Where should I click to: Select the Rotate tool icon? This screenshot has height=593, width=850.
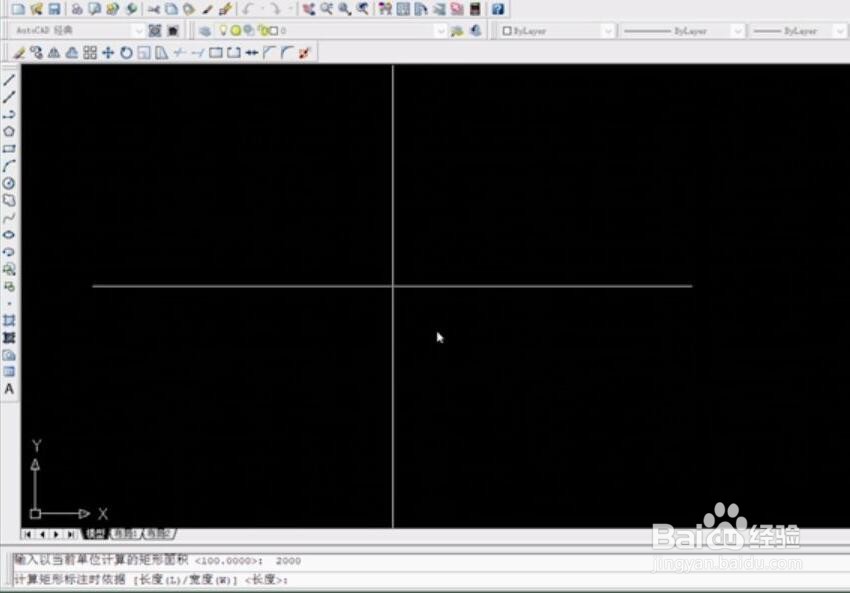(126, 53)
